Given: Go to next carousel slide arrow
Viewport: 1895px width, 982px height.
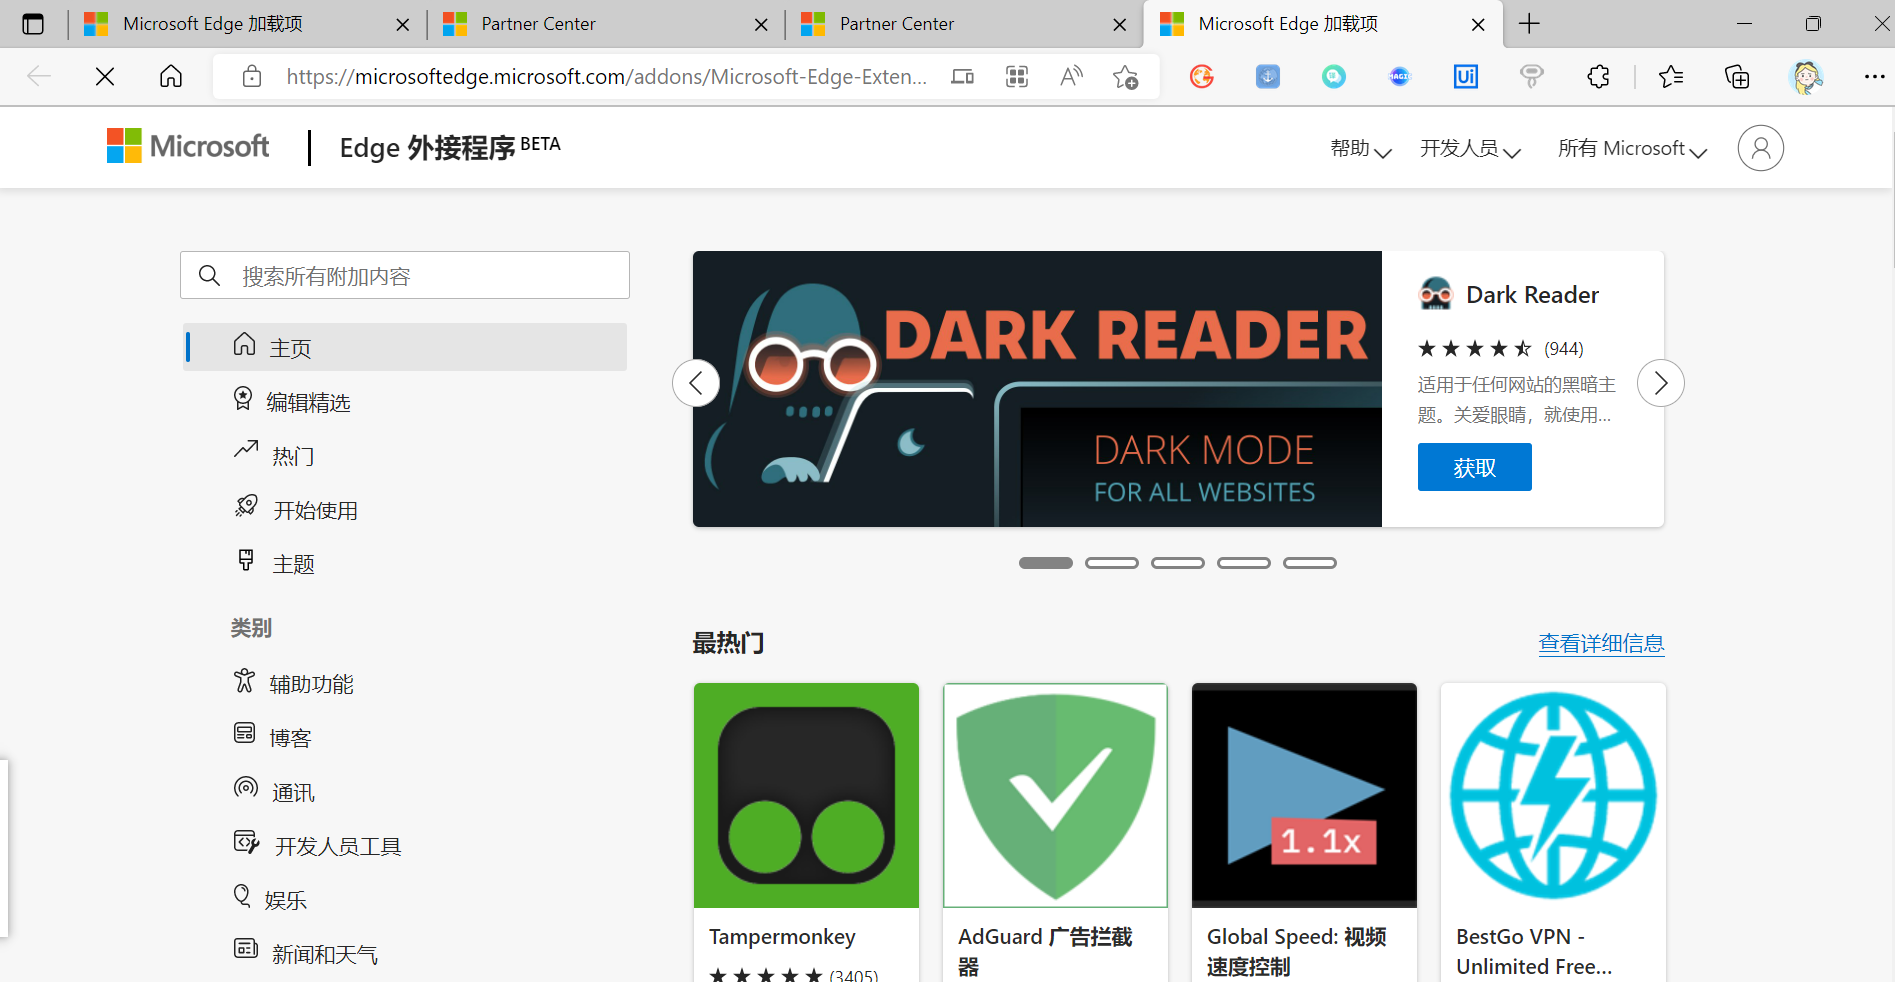Looking at the screenshot, I should click(1660, 383).
